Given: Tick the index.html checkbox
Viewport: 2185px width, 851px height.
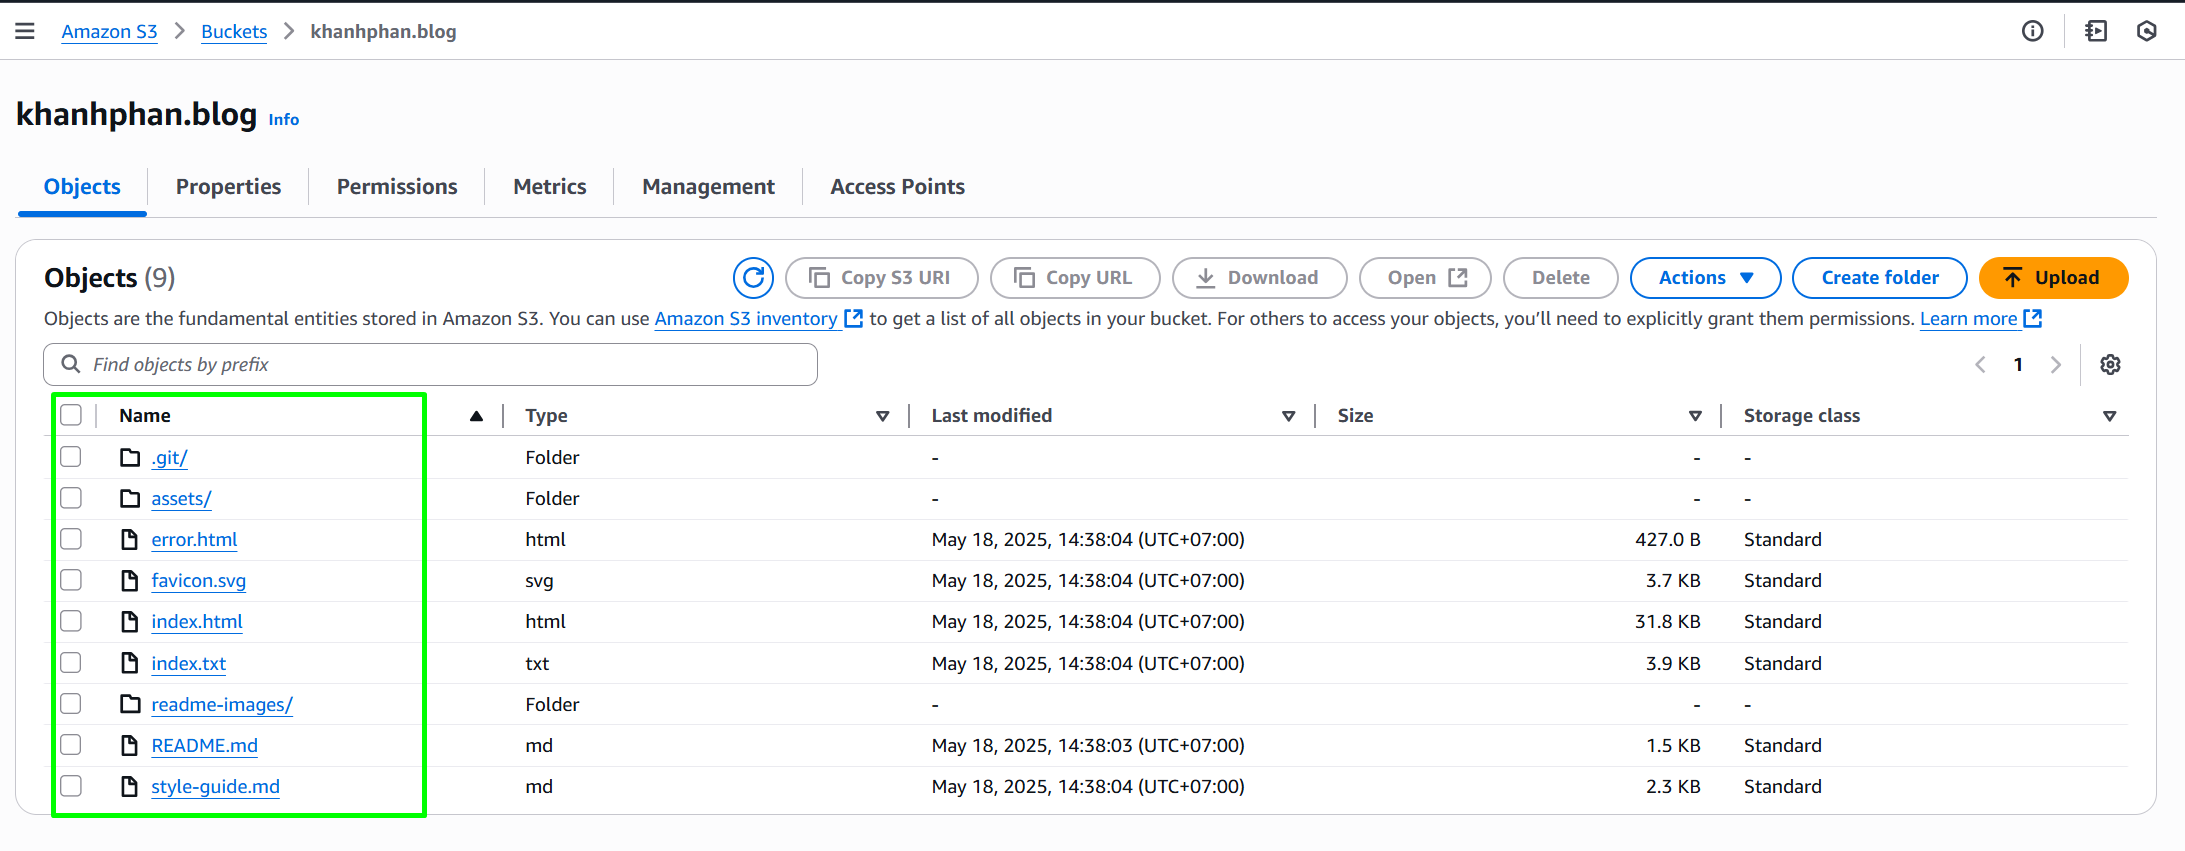Looking at the screenshot, I should [x=71, y=621].
